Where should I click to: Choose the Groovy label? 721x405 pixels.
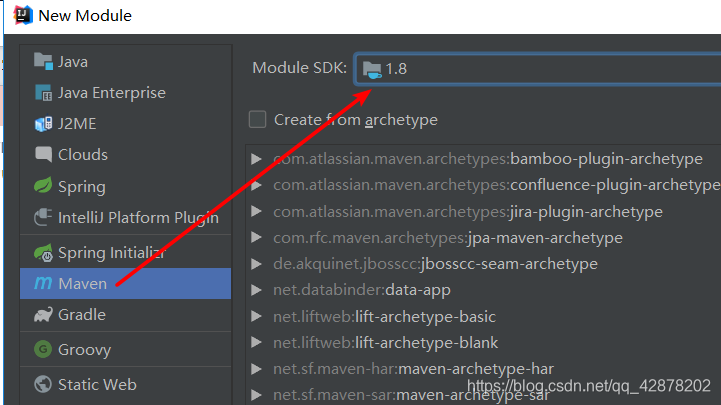tap(85, 350)
